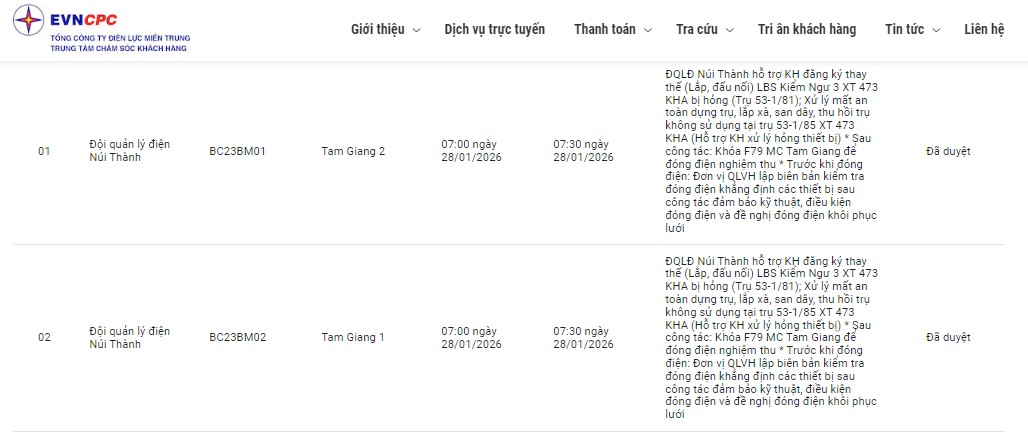This screenshot has height=433, width=1028.
Task: Click the work description text in row 02
Action: click(772, 337)
